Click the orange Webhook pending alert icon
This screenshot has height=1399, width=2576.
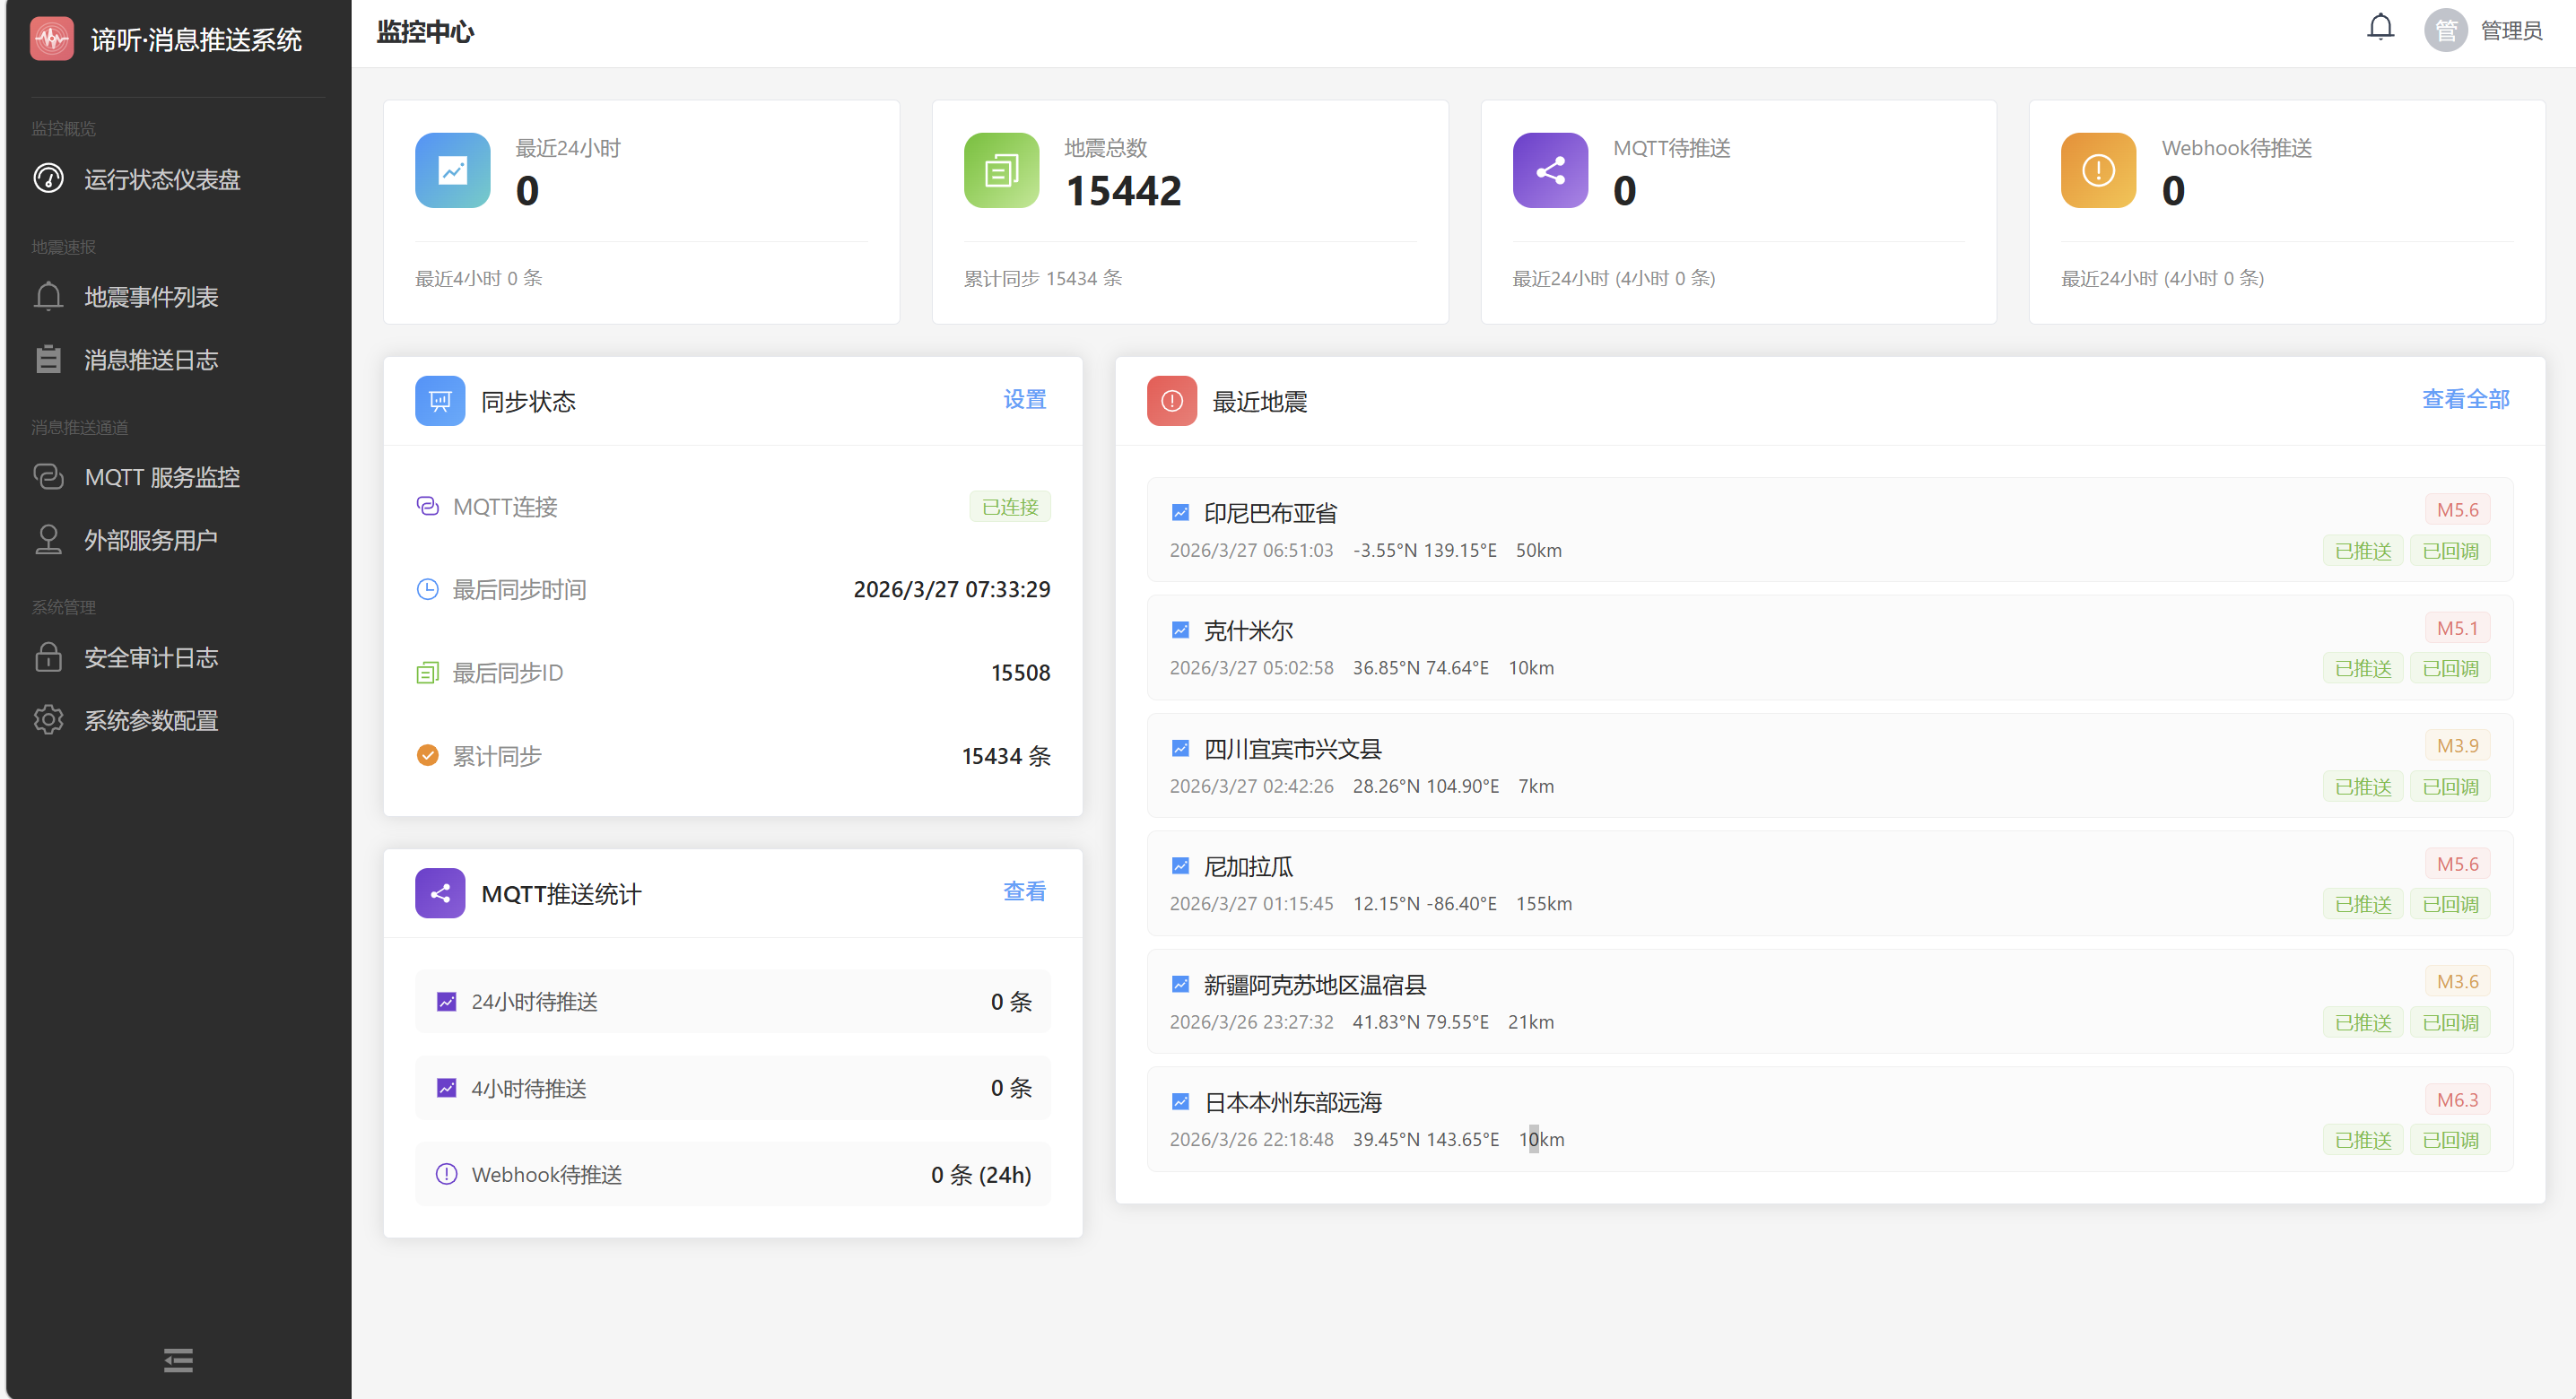tap(2098, 170)
